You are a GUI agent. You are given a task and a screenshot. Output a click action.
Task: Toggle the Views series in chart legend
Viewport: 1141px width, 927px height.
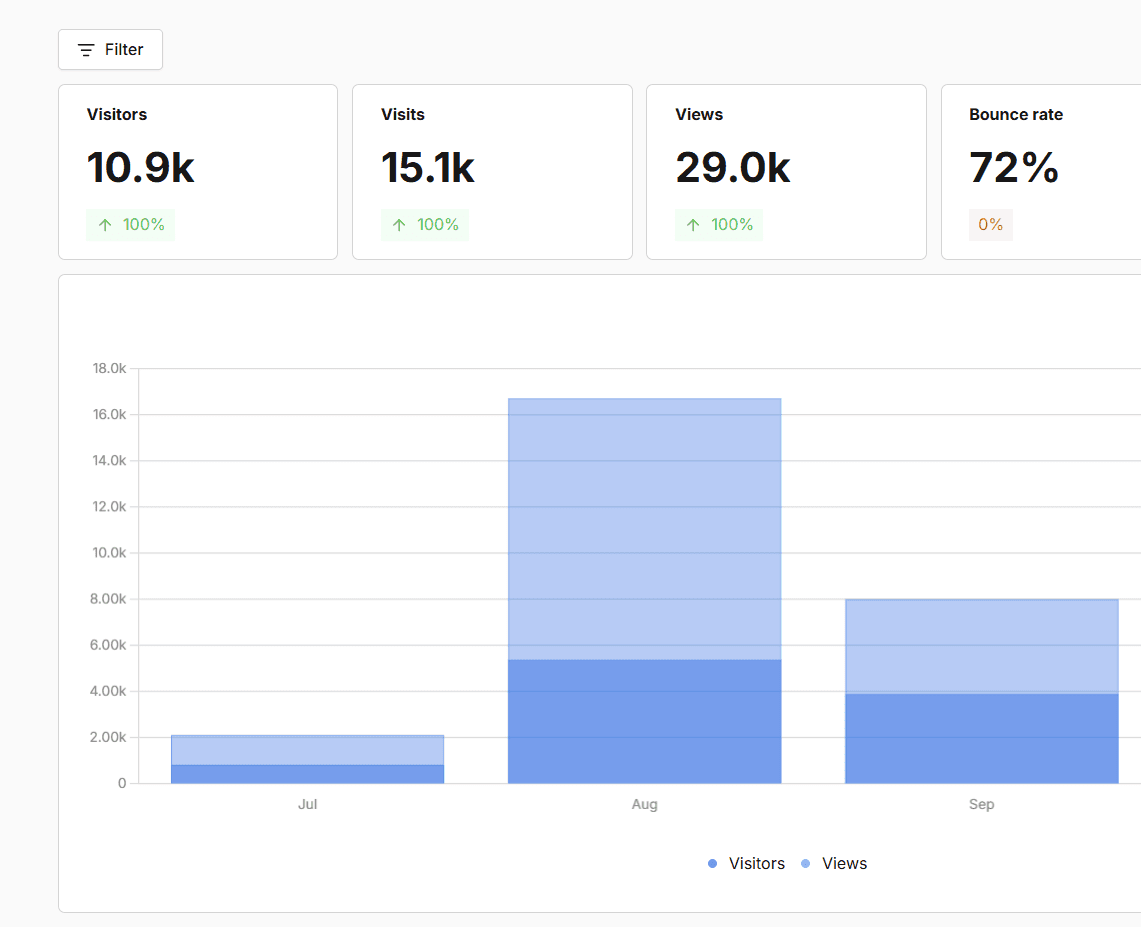pyautogui.click(x=834, y=864)
